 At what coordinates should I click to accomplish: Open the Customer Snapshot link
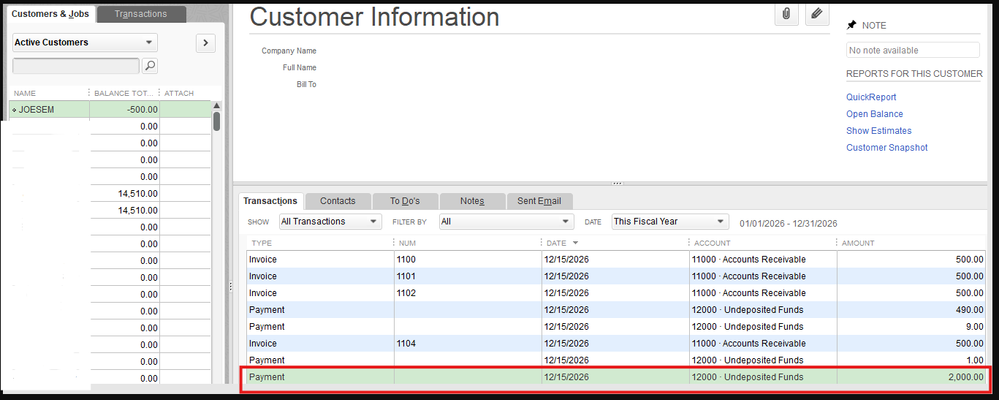887,147
